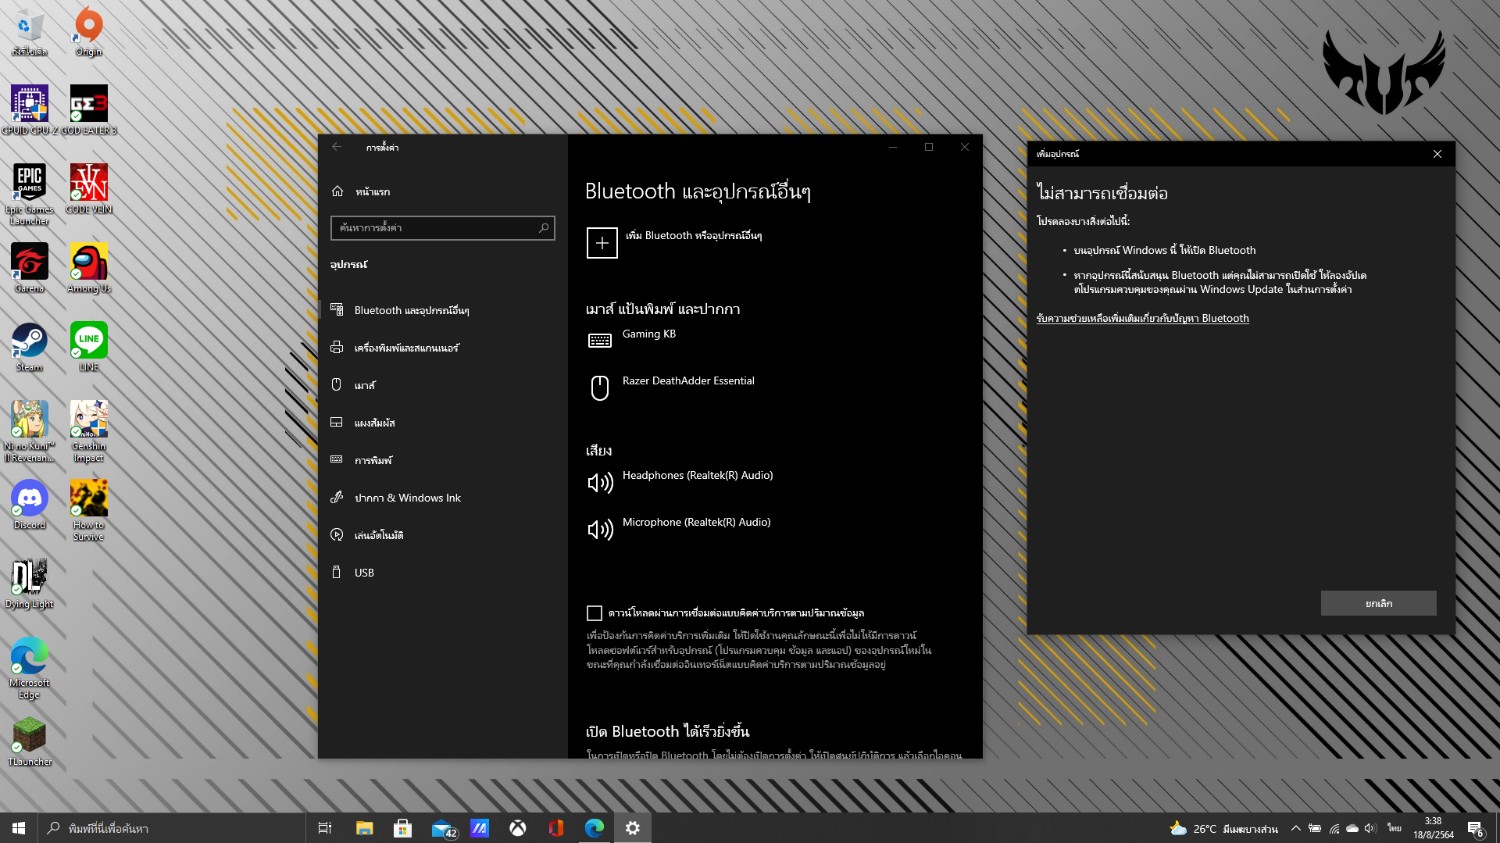Open weather widget showing 26°C
This screenshot has width=1500, height=843.
coord(1223,828)
